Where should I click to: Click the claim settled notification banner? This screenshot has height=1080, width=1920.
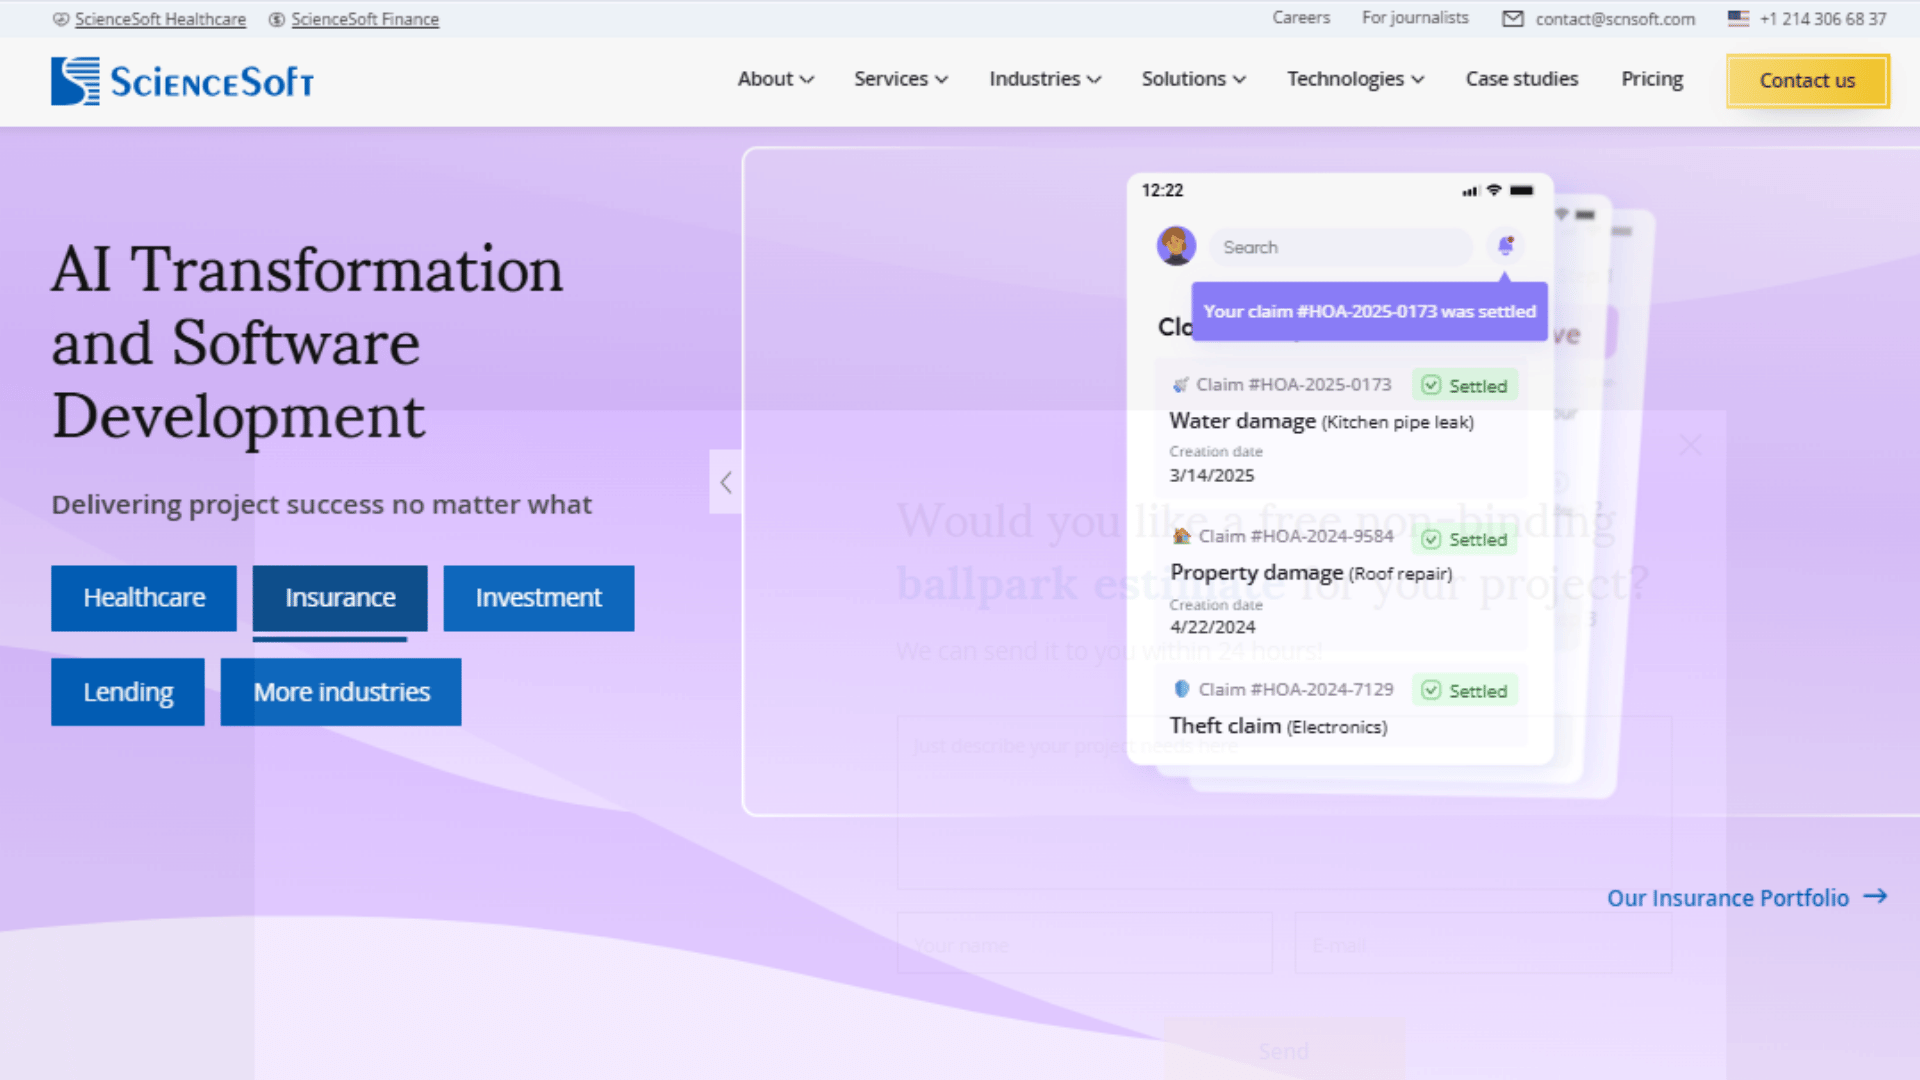(x=1370, y=311)
